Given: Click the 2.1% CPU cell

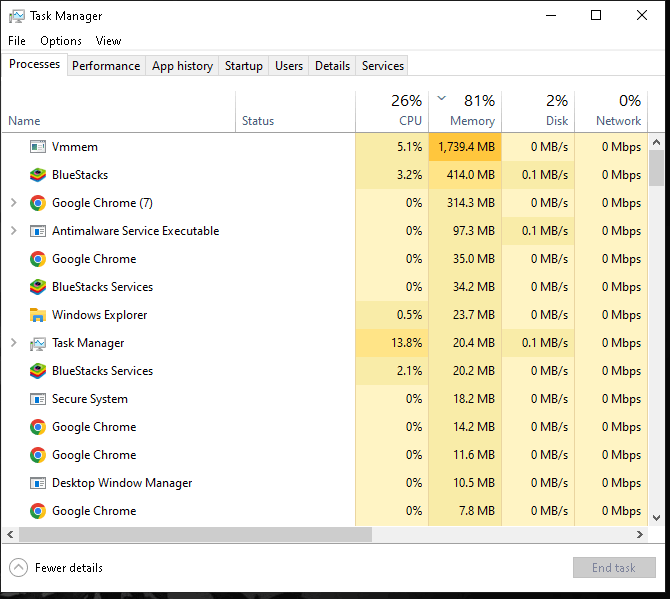Looking at the screenshot, I should click(392, 371).
